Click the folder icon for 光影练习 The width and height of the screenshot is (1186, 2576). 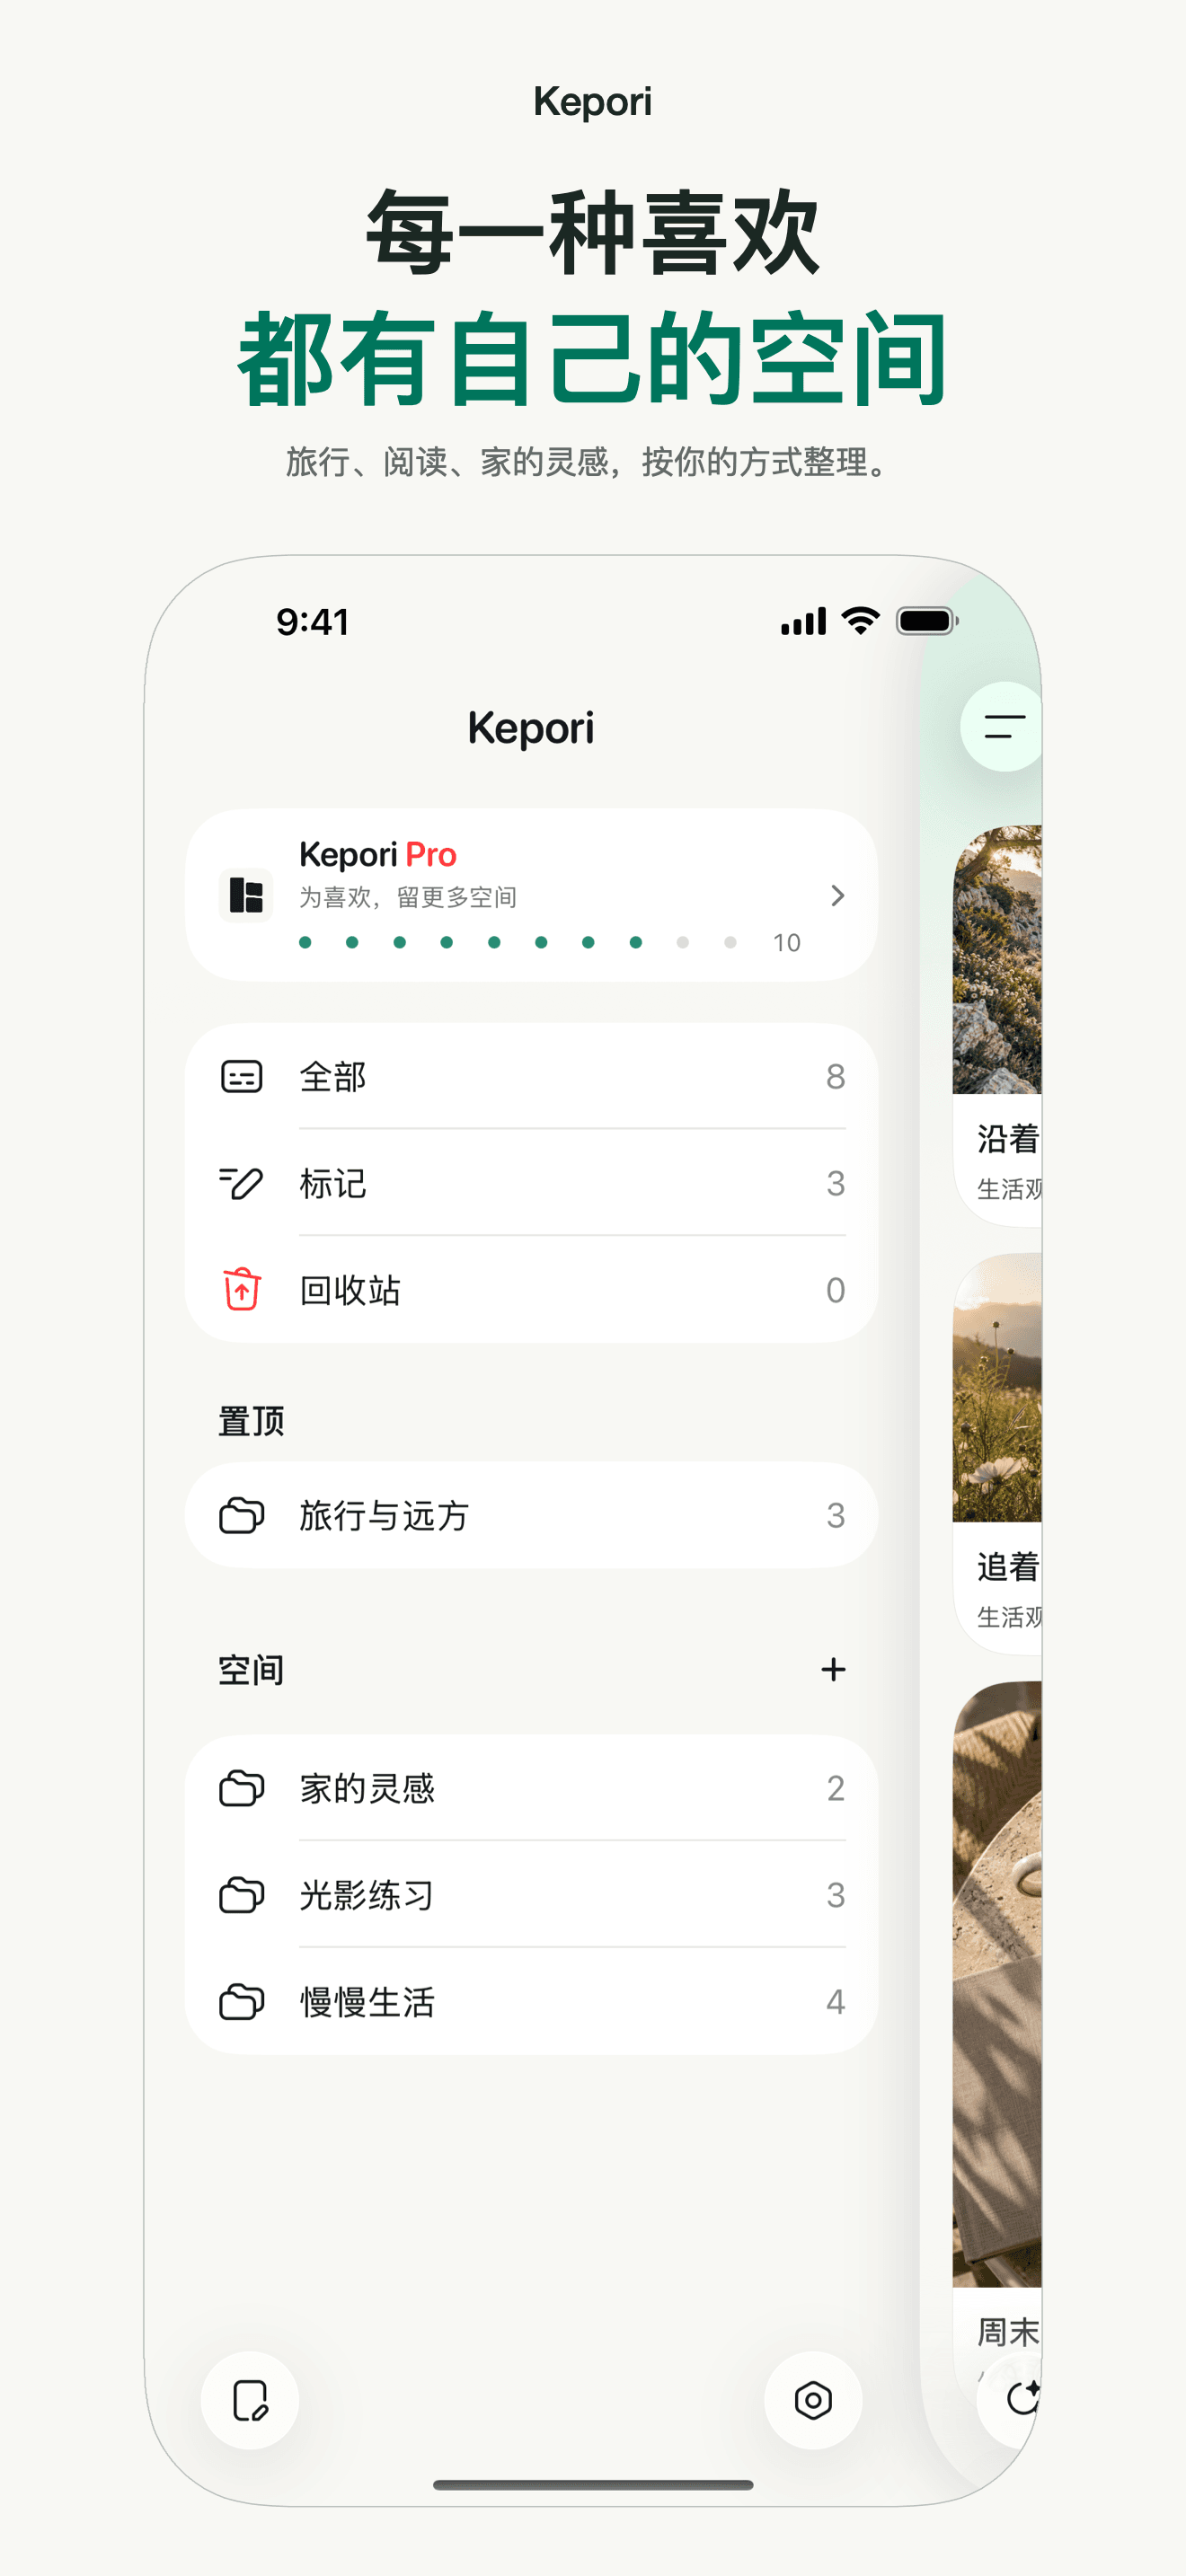[241, 1895]
